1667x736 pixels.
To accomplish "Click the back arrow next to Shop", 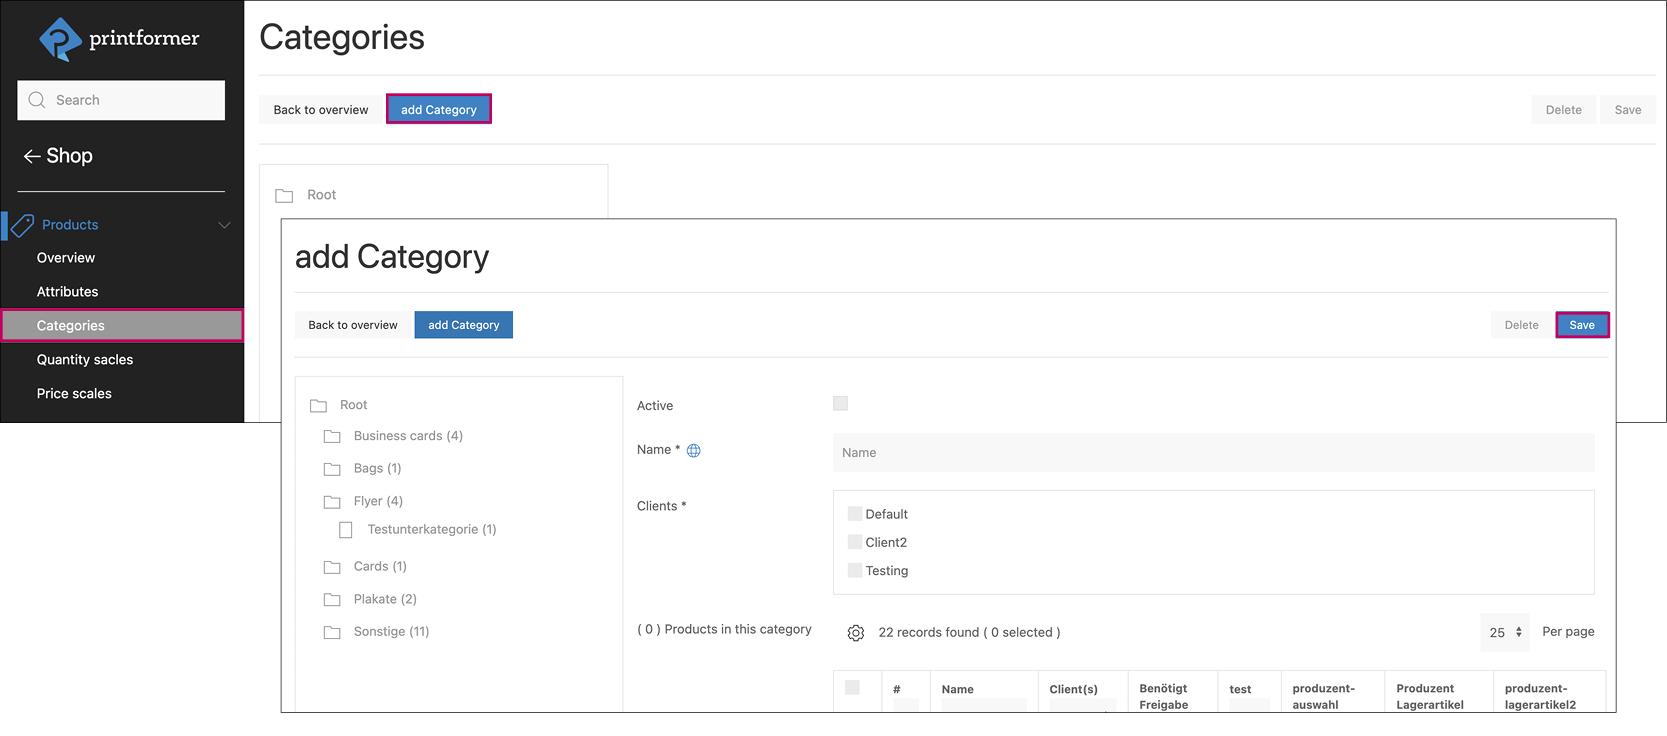I will pyautogui.click(x=31, y=156).
